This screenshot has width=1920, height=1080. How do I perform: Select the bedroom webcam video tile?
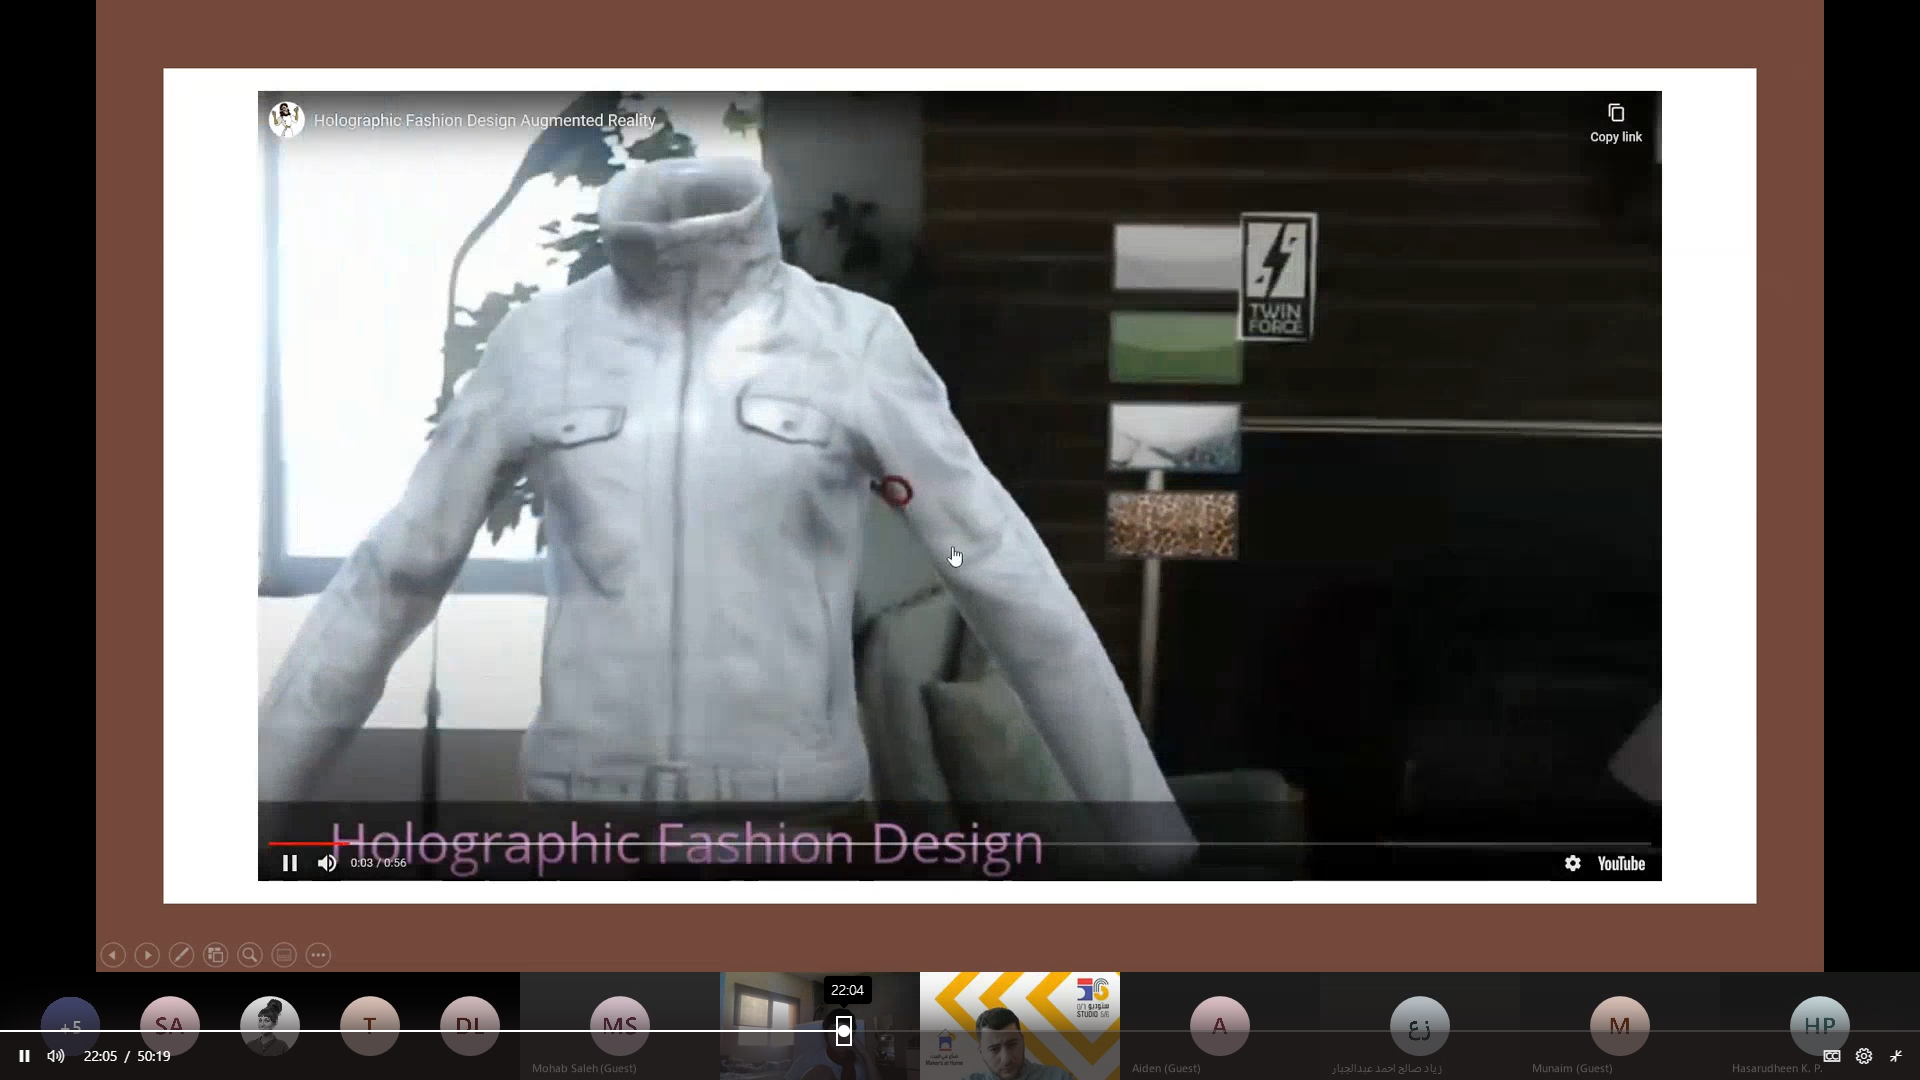click(x=820, y=1026)
